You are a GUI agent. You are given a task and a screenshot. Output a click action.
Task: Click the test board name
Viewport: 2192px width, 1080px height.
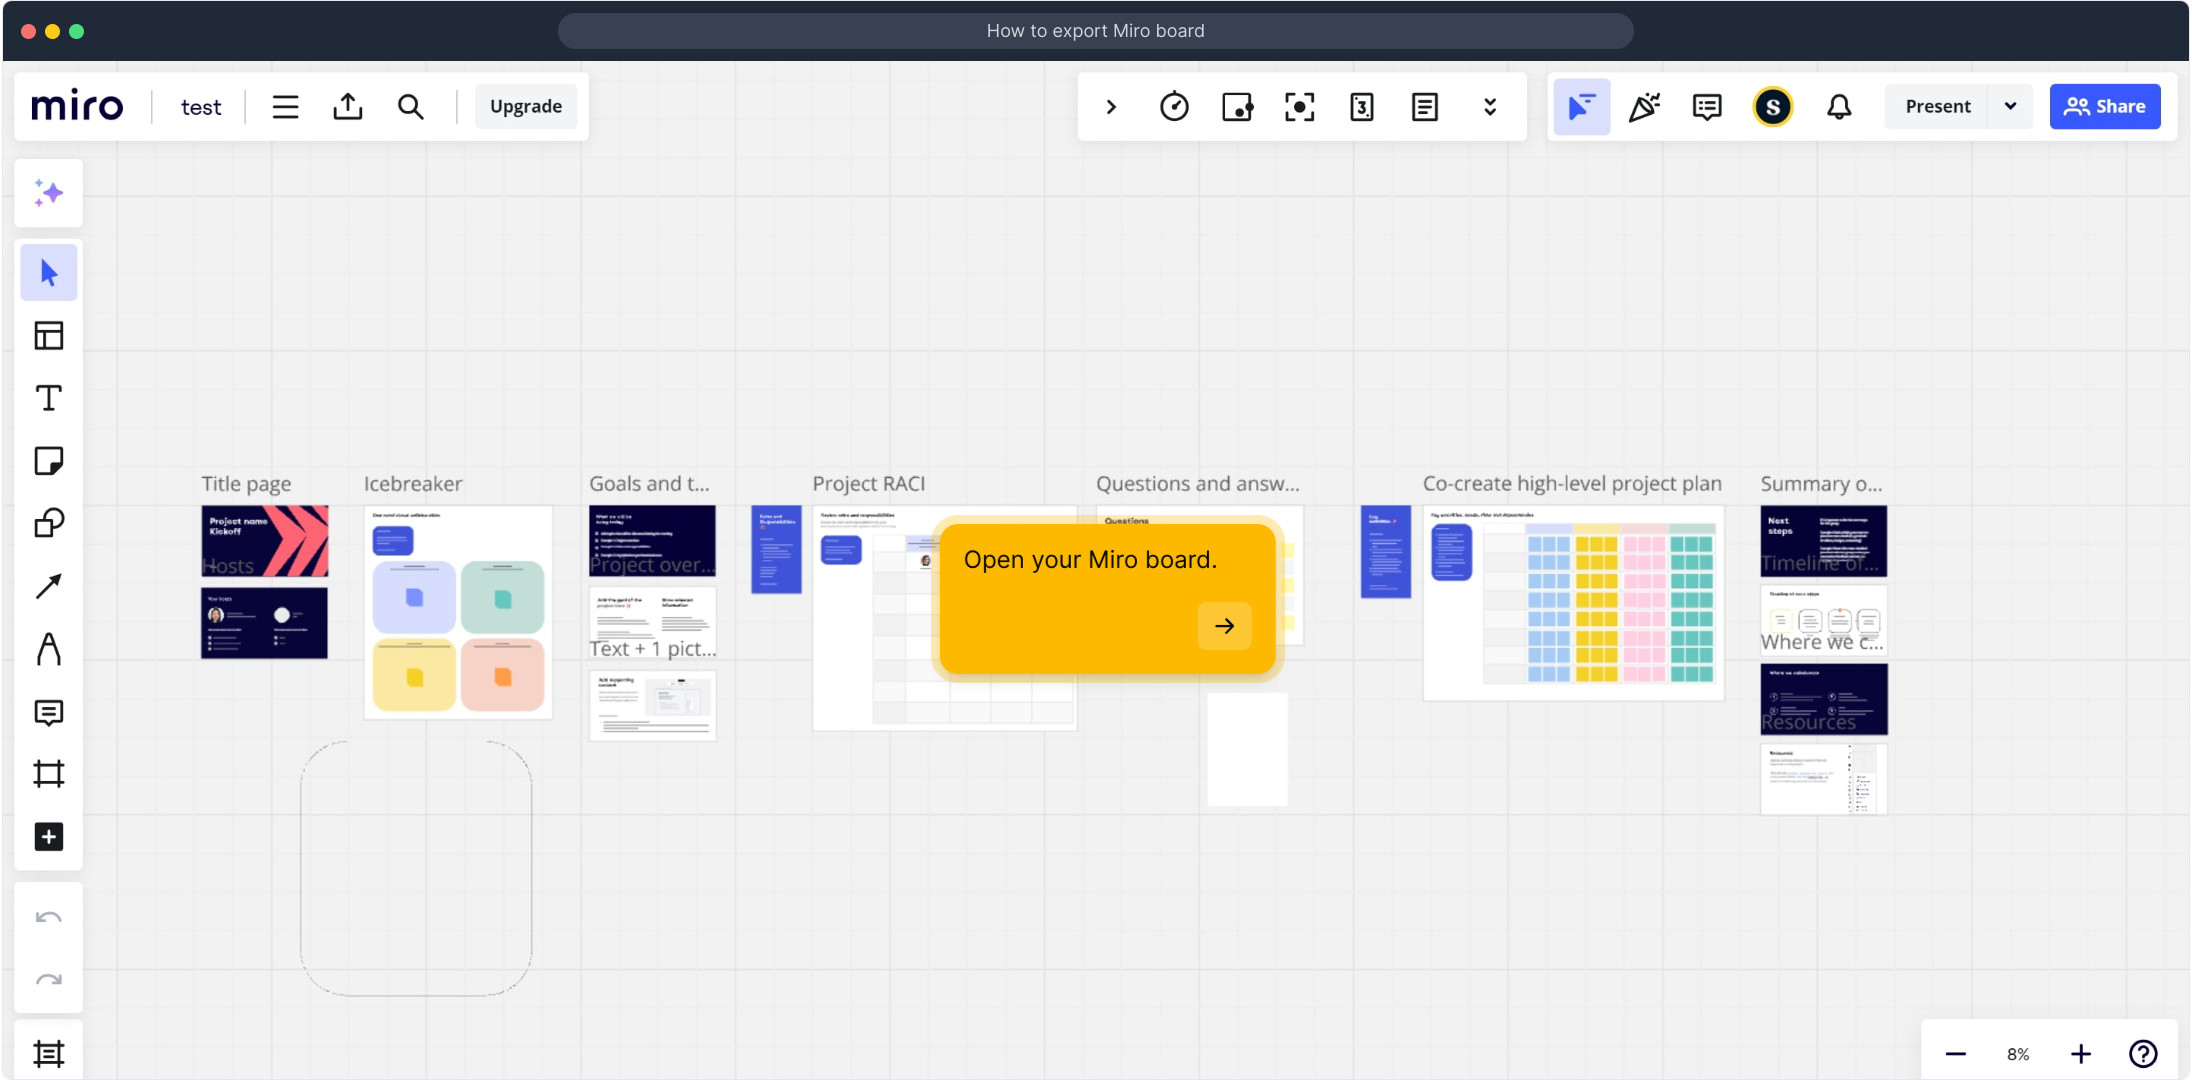[201, 107]
